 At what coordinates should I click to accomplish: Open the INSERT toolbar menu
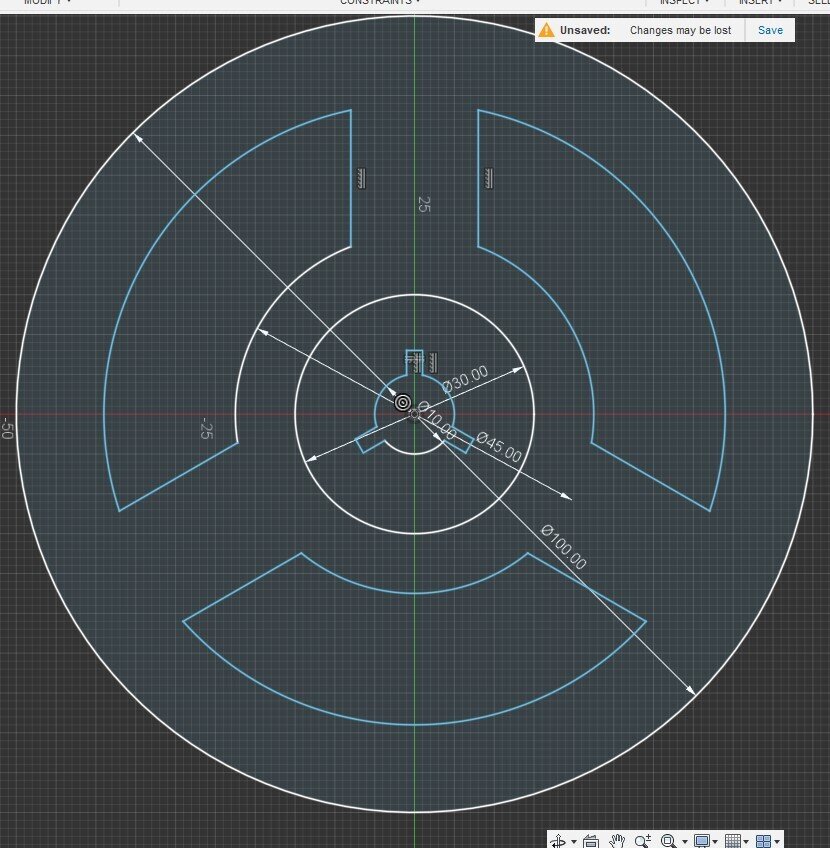(760, 2)
